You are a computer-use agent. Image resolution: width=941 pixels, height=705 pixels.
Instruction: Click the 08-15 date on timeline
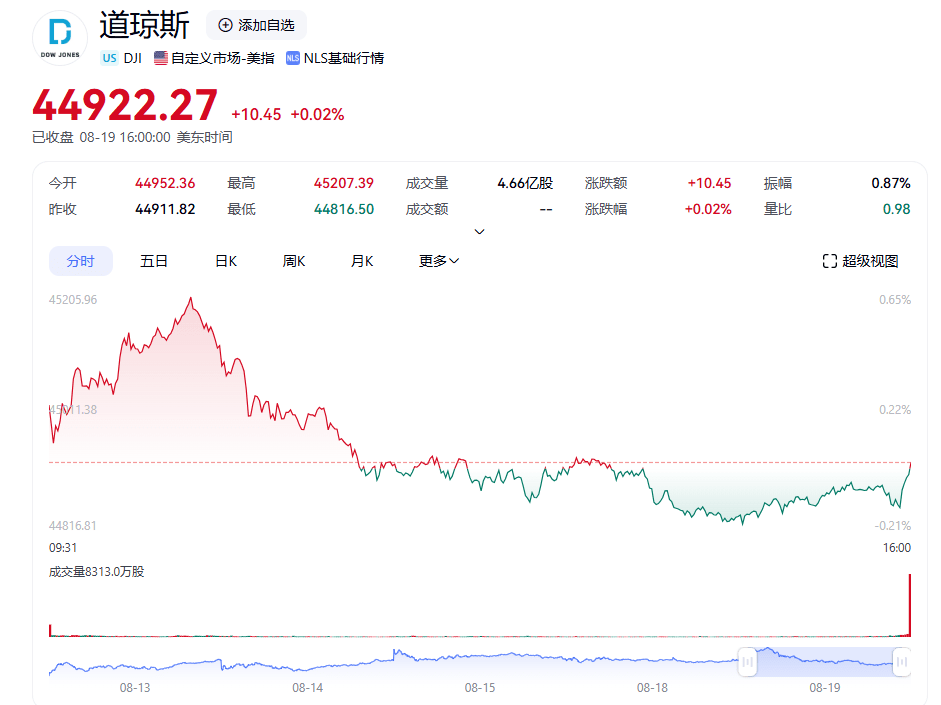(x=480, y=688)
